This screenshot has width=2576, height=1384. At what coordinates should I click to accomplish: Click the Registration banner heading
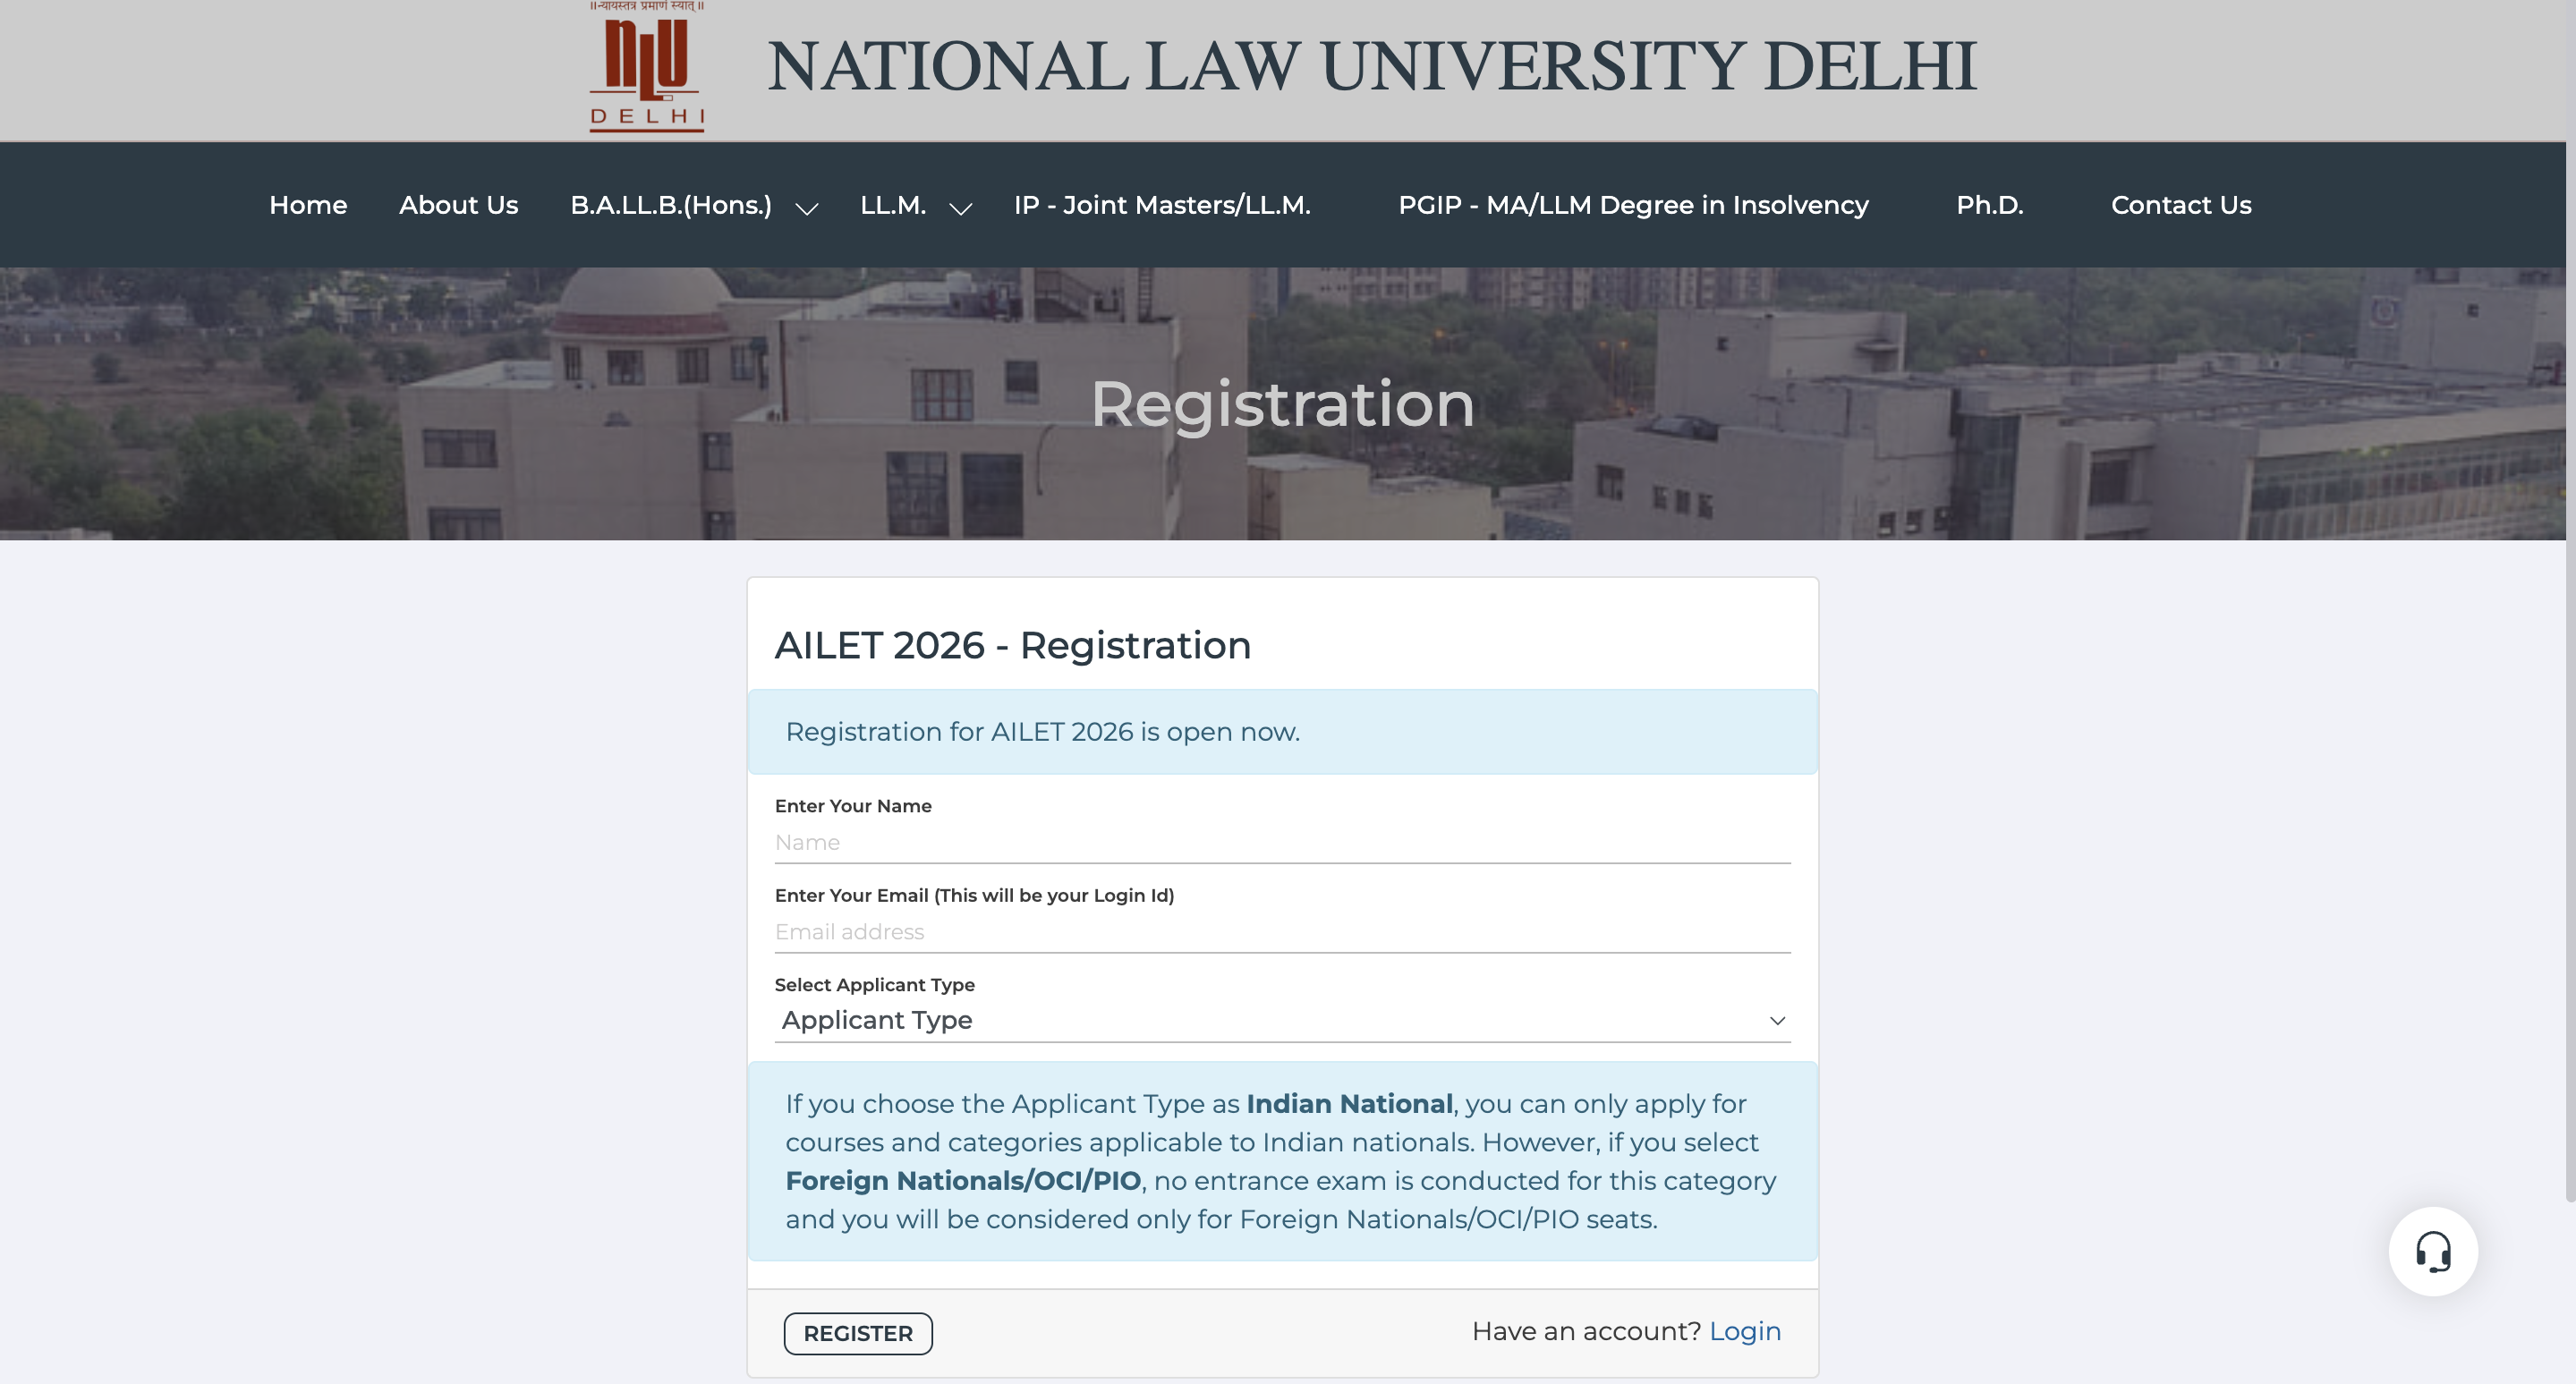click(1281, 404)
